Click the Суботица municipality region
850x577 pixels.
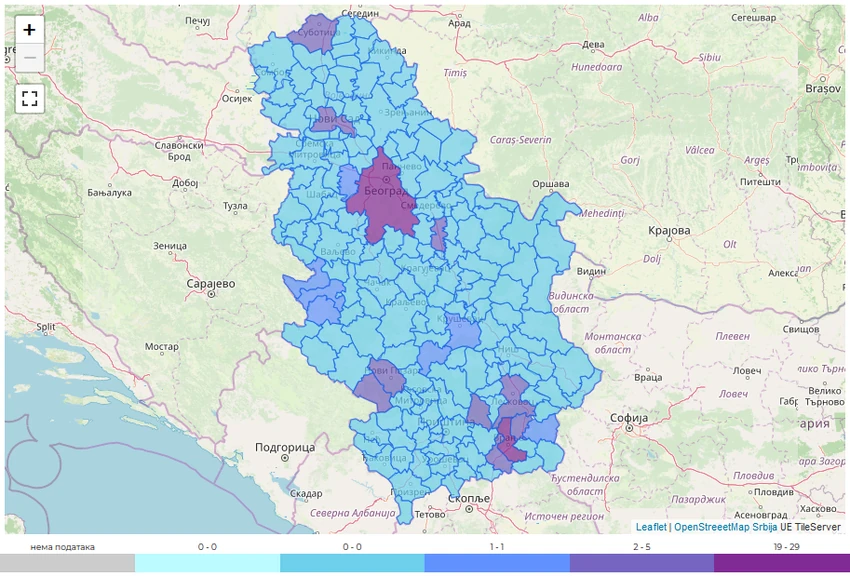tap(314, 34)
